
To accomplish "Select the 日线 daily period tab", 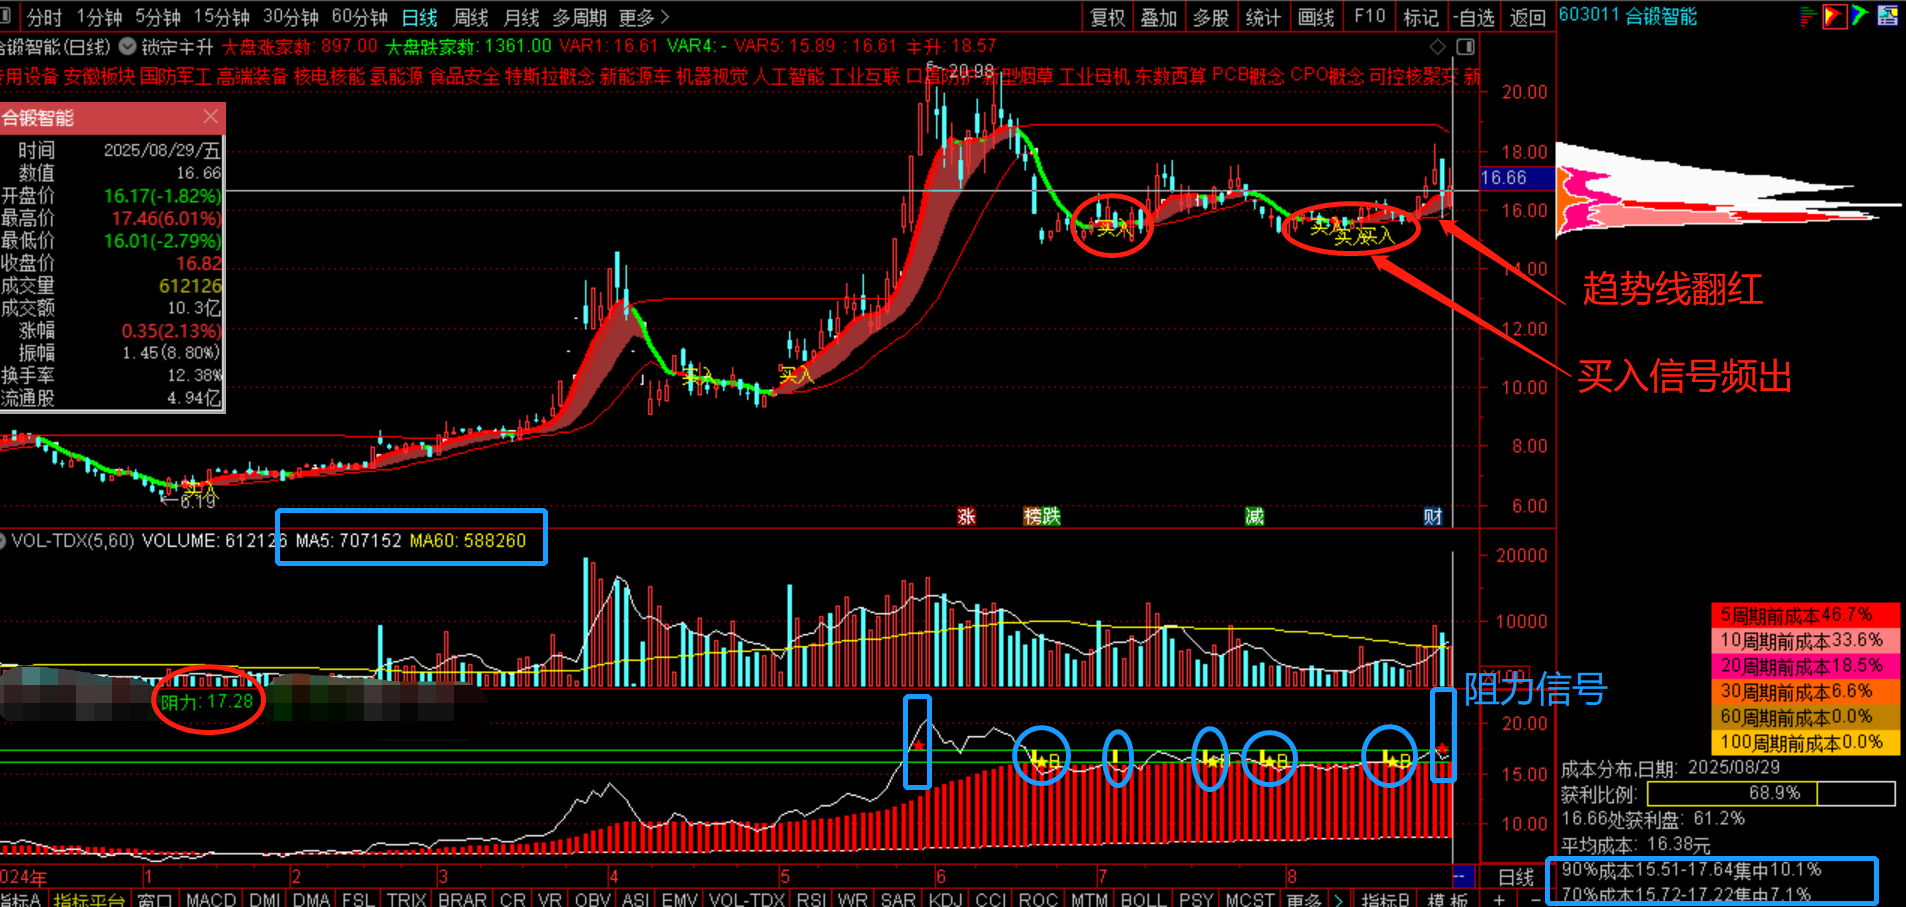I will pos(420,17).
